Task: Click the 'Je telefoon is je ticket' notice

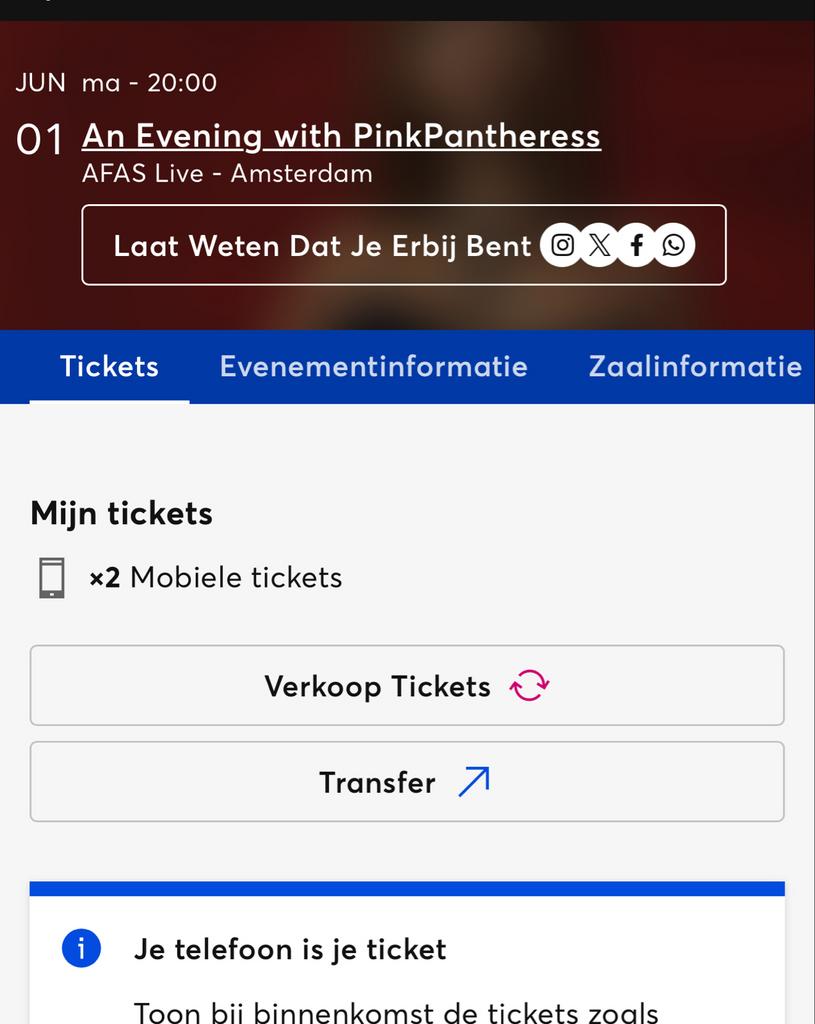Action: [x=290, y=949]
